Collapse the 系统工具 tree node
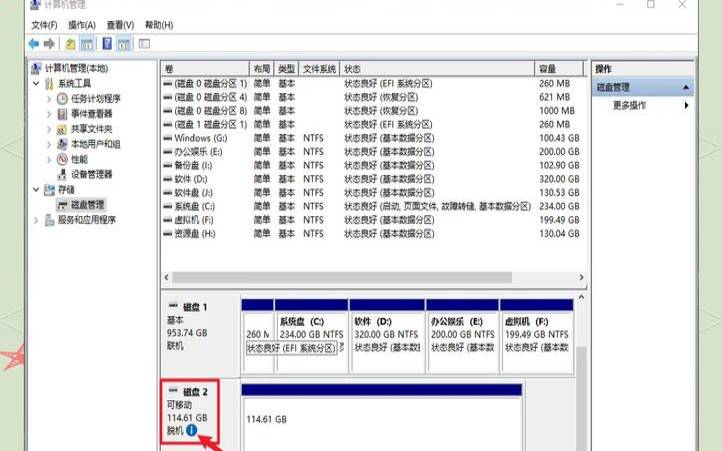 click(37, 84)
